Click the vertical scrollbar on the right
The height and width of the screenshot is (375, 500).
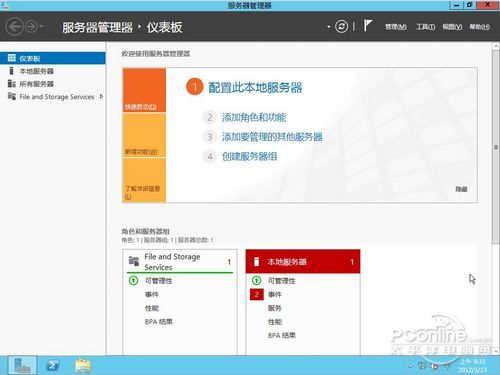click(x=496, y=147)
